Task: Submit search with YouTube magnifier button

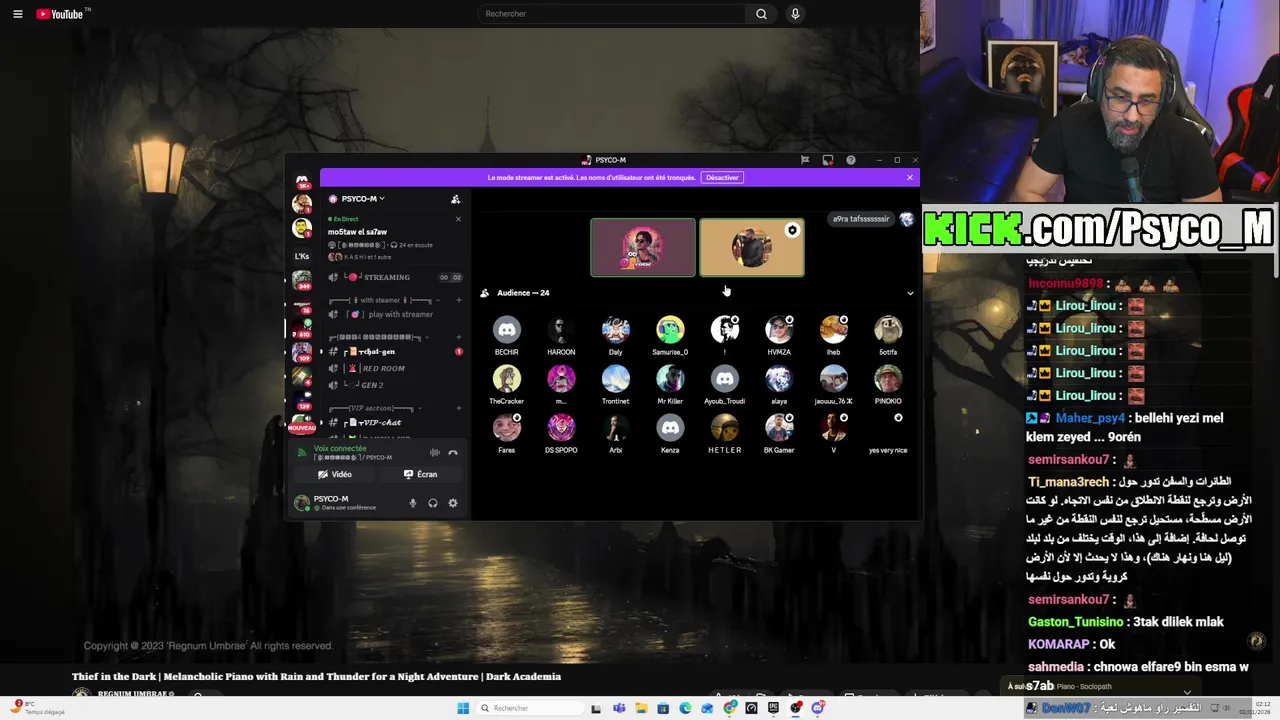Action: coord(761,14)
